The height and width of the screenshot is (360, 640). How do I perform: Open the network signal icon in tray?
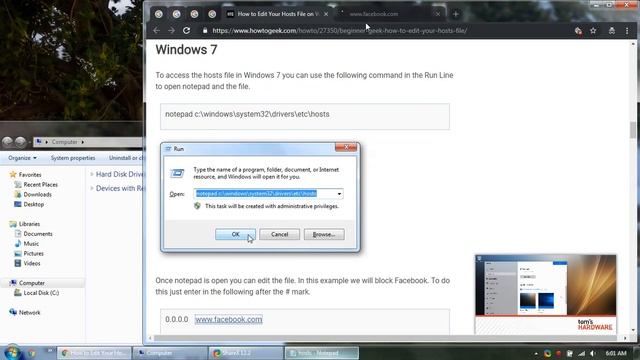point(581,353)
